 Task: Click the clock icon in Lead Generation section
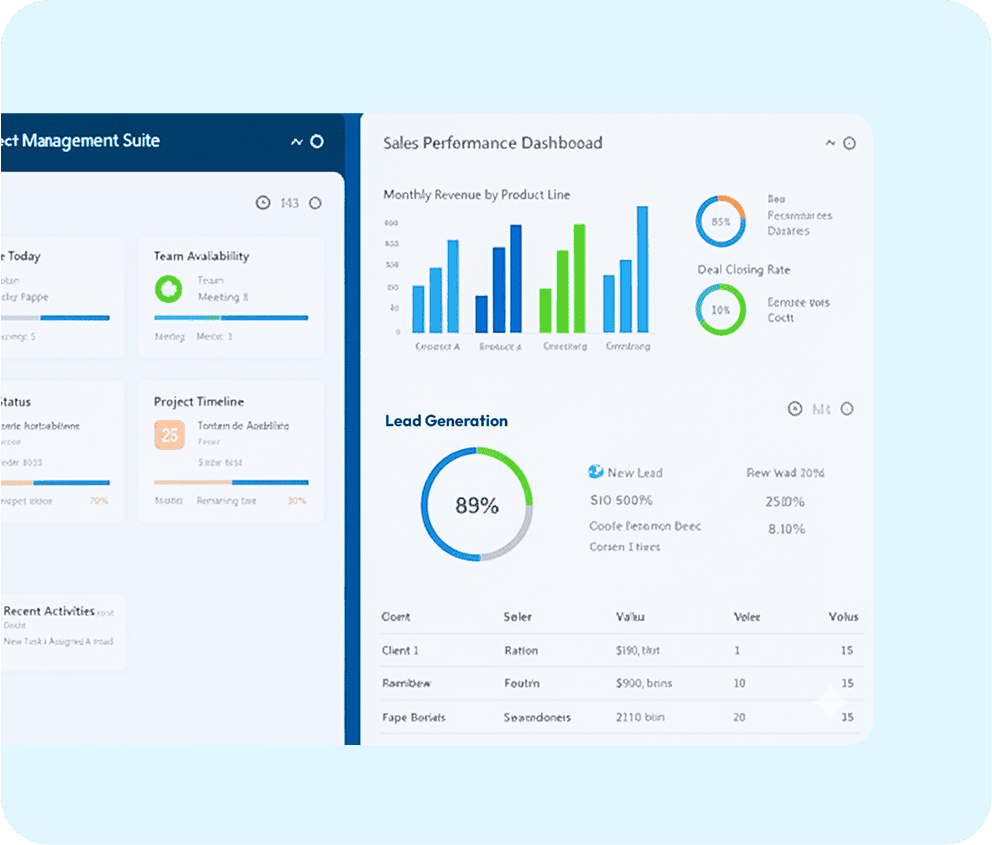tap(795, 409)
